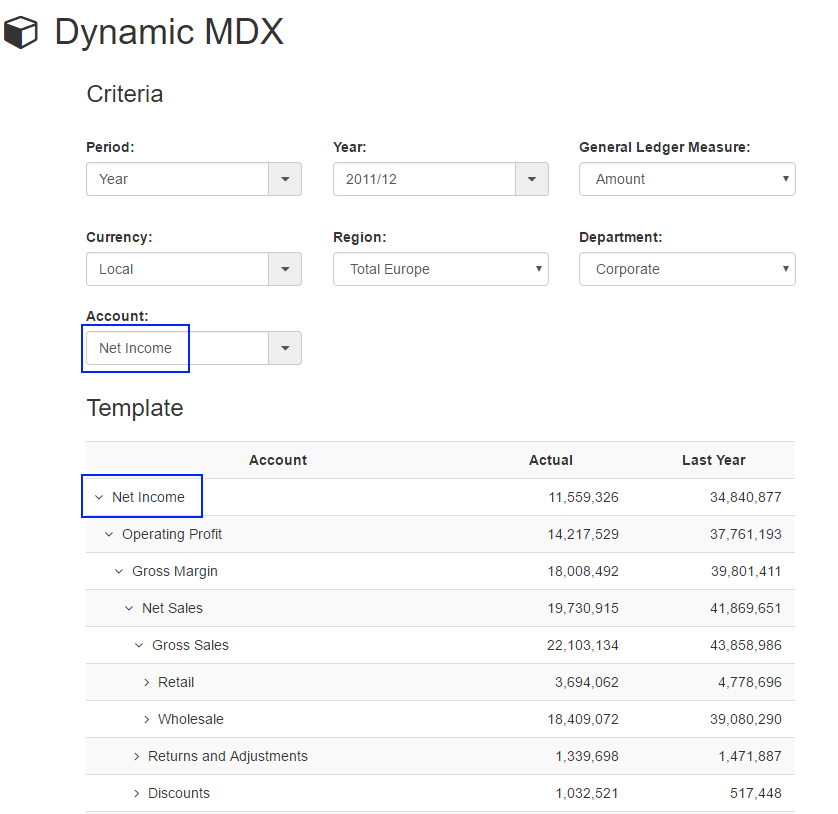This screenshot has width=838, height=814.
Task: Open the General Ledger Measure select box
Action: click(x=687, y=179)
